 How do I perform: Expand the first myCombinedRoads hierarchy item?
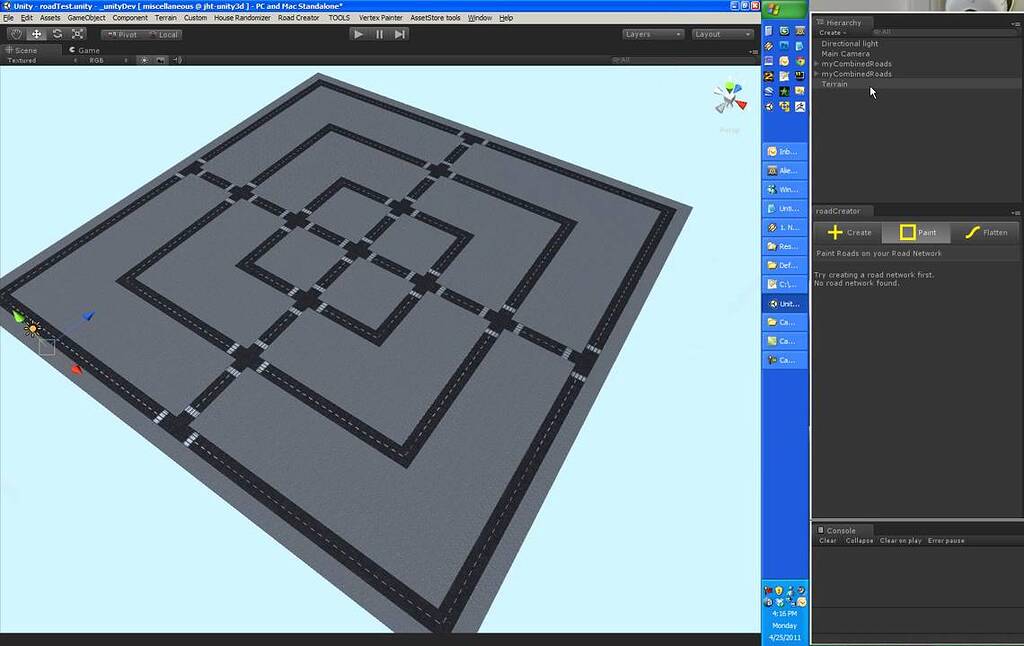[x=820, y=64]
